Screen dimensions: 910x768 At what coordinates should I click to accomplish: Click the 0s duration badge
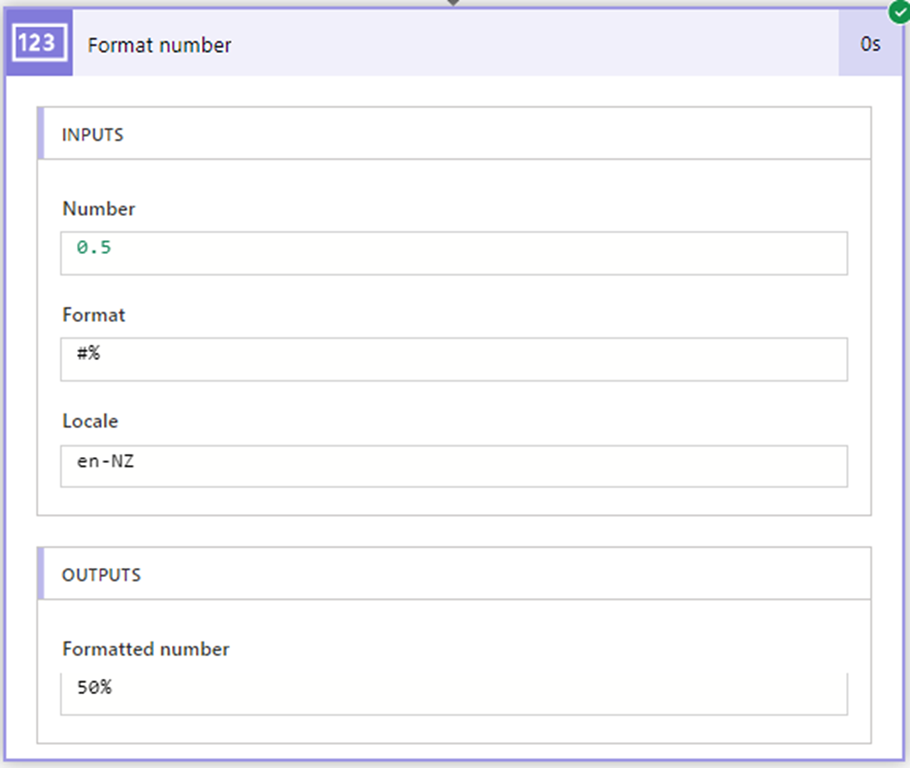[x=870, y=44]
